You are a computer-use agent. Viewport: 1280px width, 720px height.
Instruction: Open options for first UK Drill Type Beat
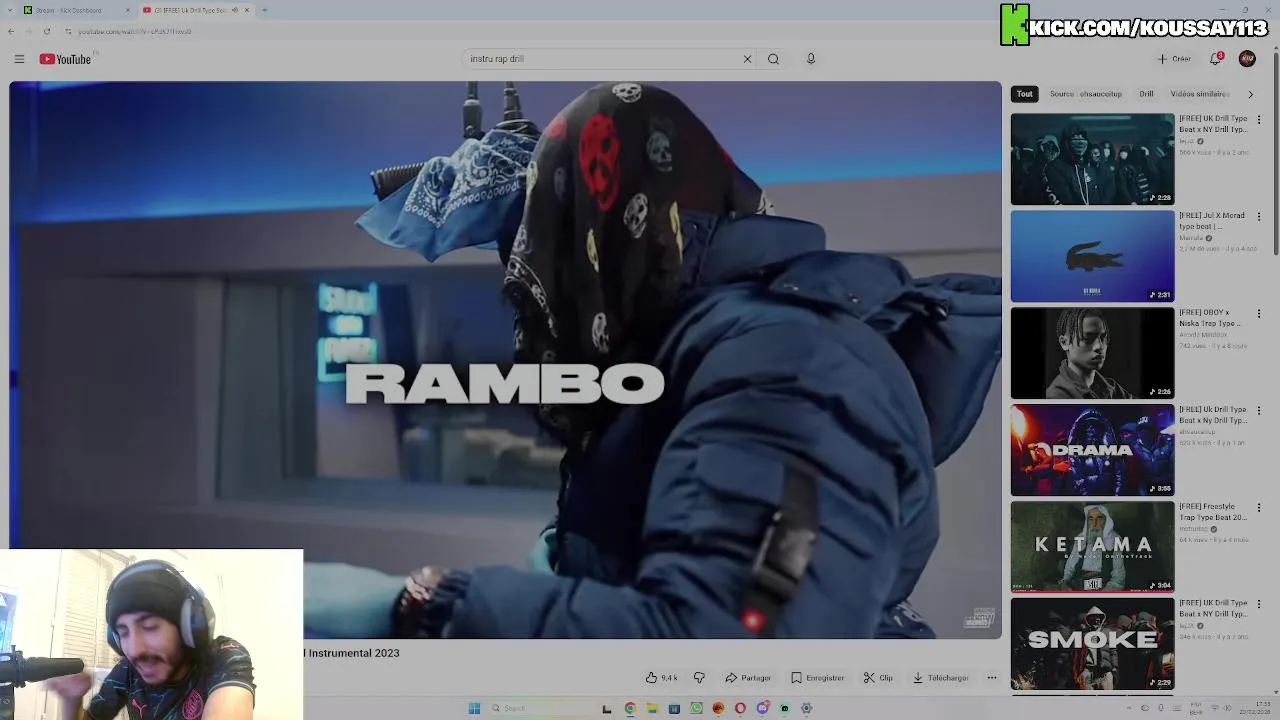[x=1259, y=120]
